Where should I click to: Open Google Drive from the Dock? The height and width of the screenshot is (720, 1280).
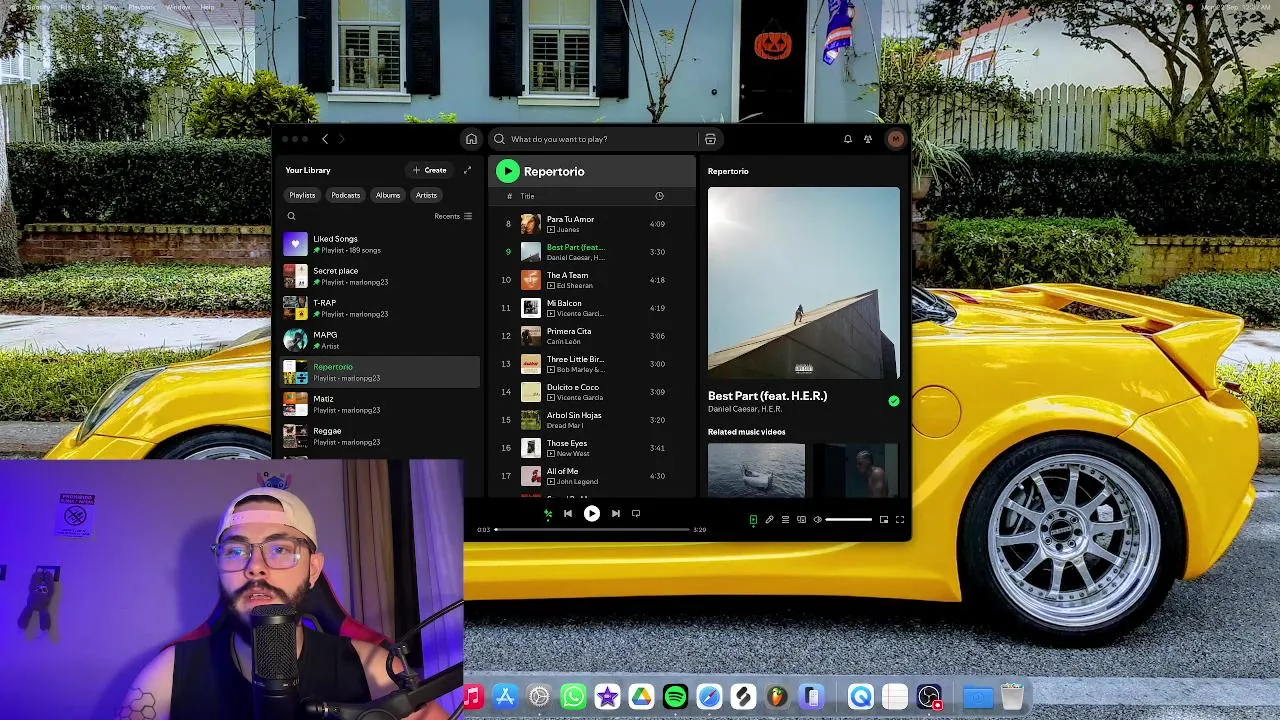(x=641, y=696)
